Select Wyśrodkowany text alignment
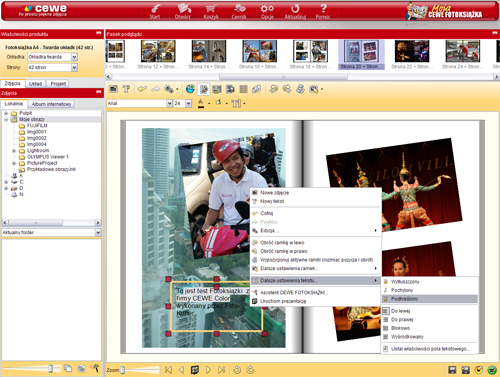The image size is (500, 377). [x=430, y=337]
